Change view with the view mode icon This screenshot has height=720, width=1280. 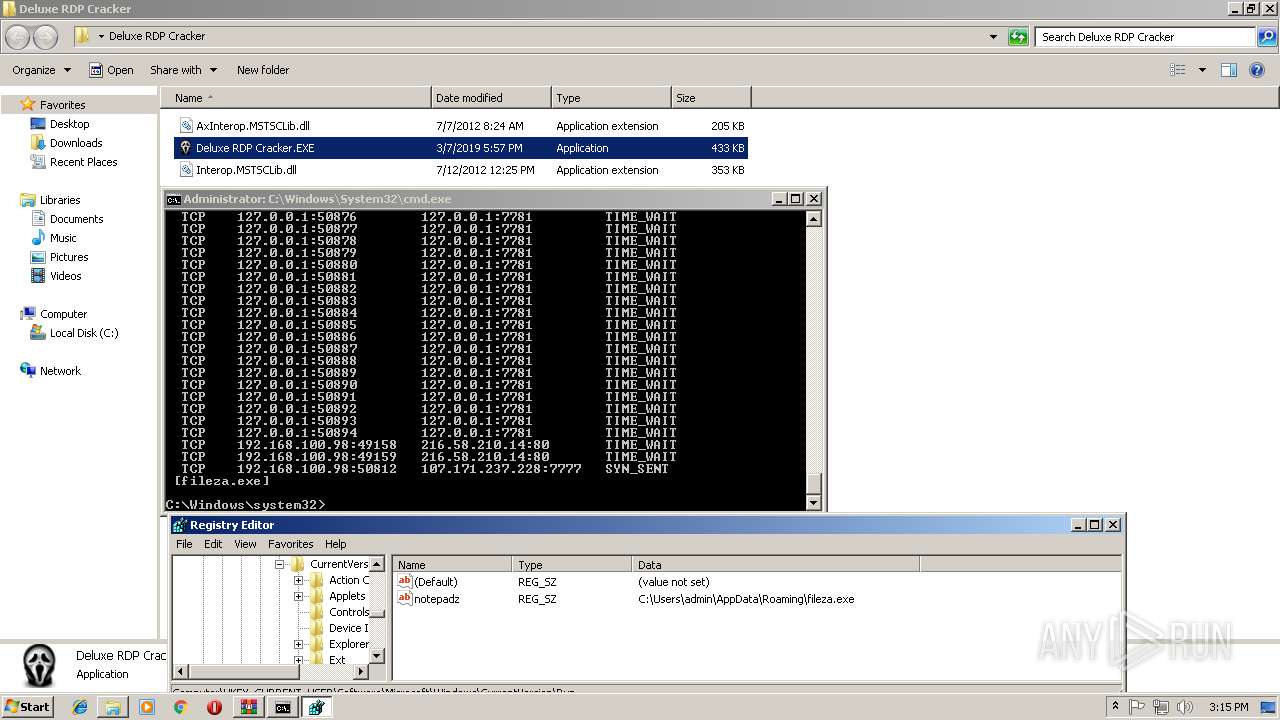tap(1178, 70)
